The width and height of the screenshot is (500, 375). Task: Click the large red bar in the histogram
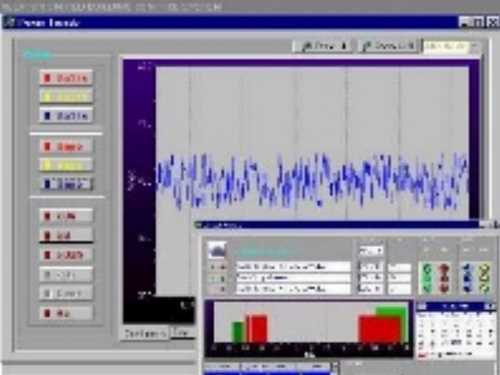(x=380, y=329)
